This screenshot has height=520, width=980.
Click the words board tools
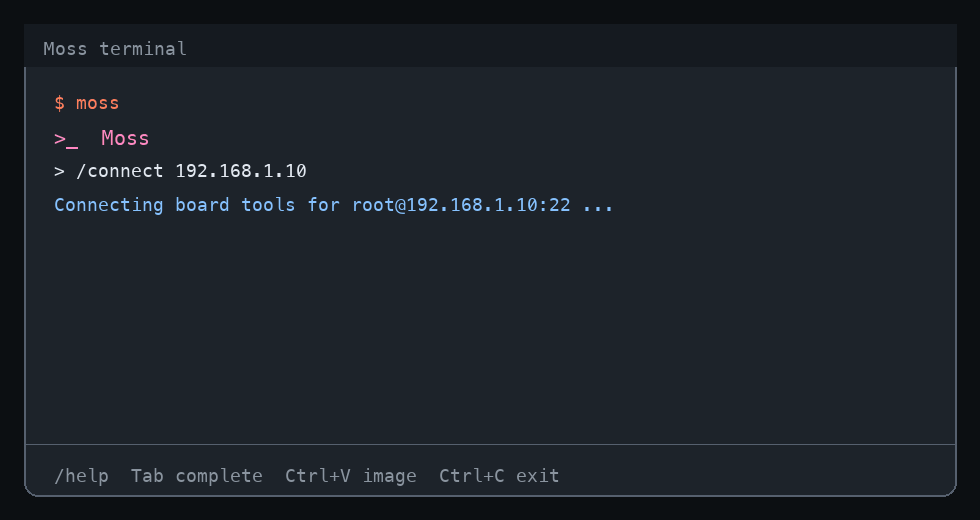click(x=235, y=205)
